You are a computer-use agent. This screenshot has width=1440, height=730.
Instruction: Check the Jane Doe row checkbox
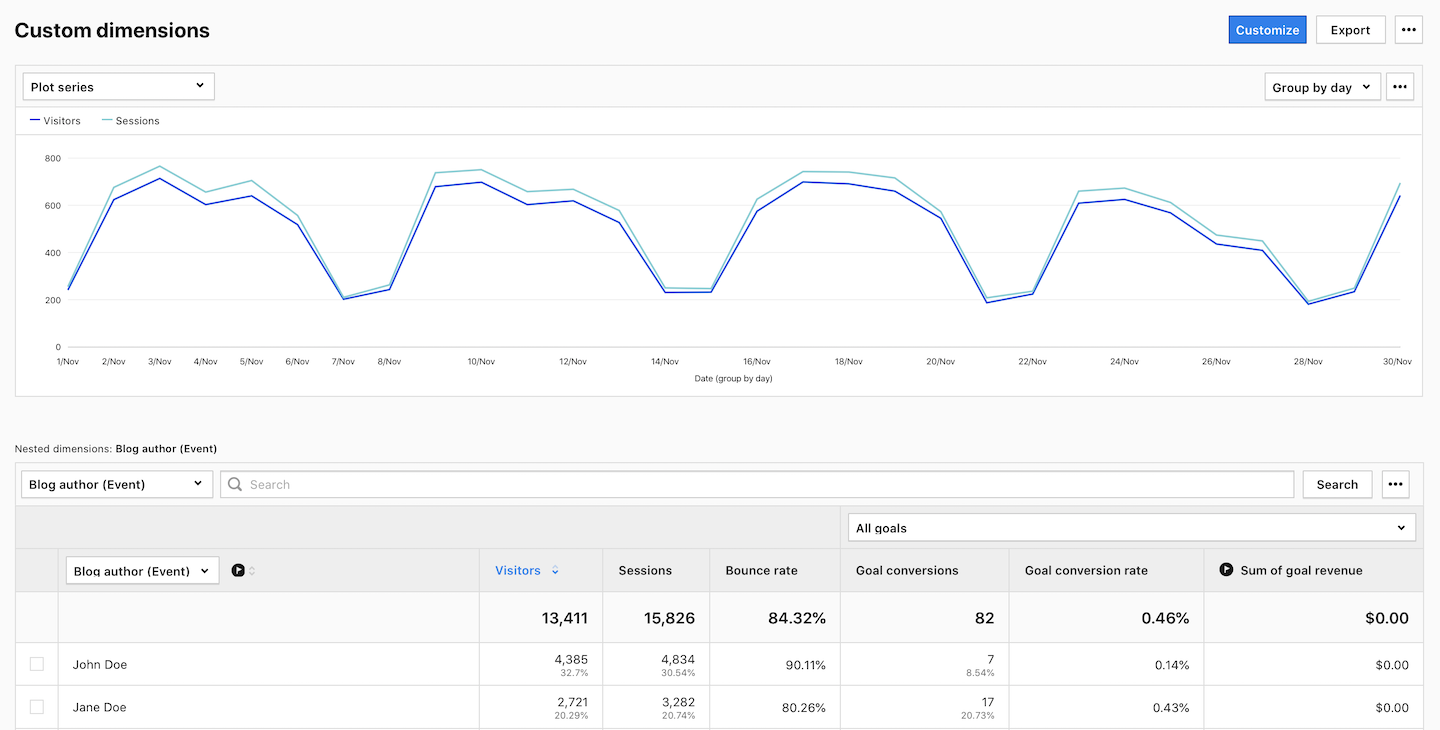[37, 707]
